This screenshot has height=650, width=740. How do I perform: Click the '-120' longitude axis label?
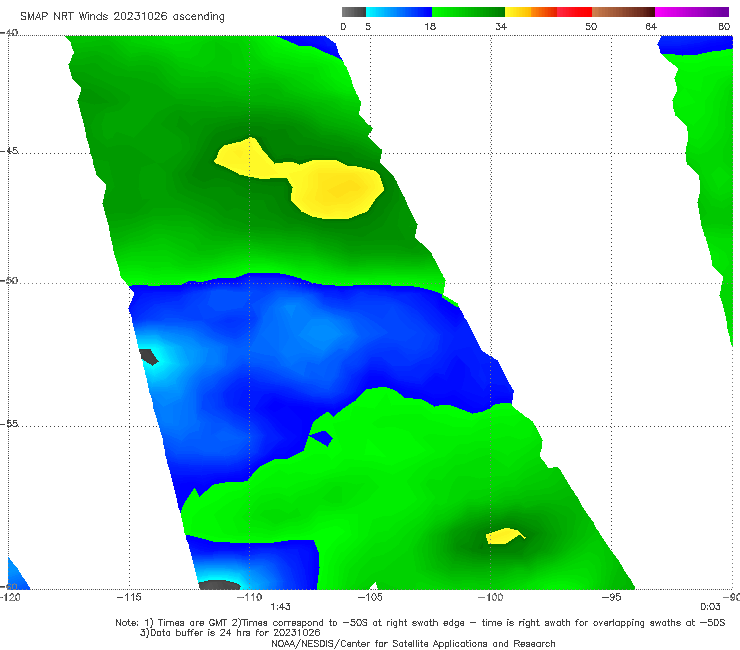tap(10, 597)
